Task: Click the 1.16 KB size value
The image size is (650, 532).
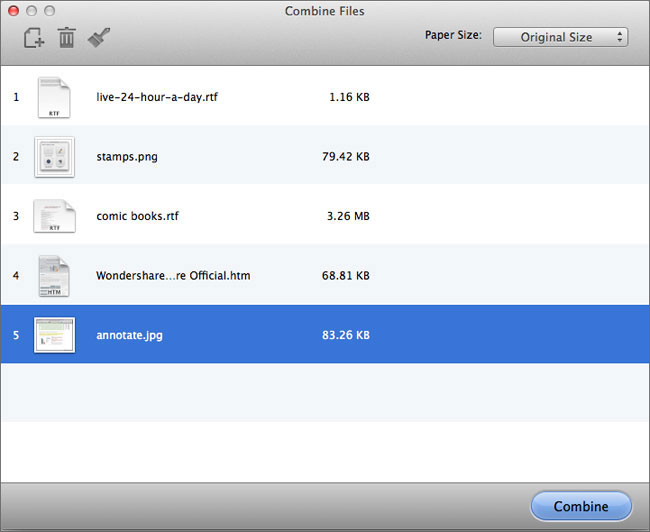Action: point(349,97)
